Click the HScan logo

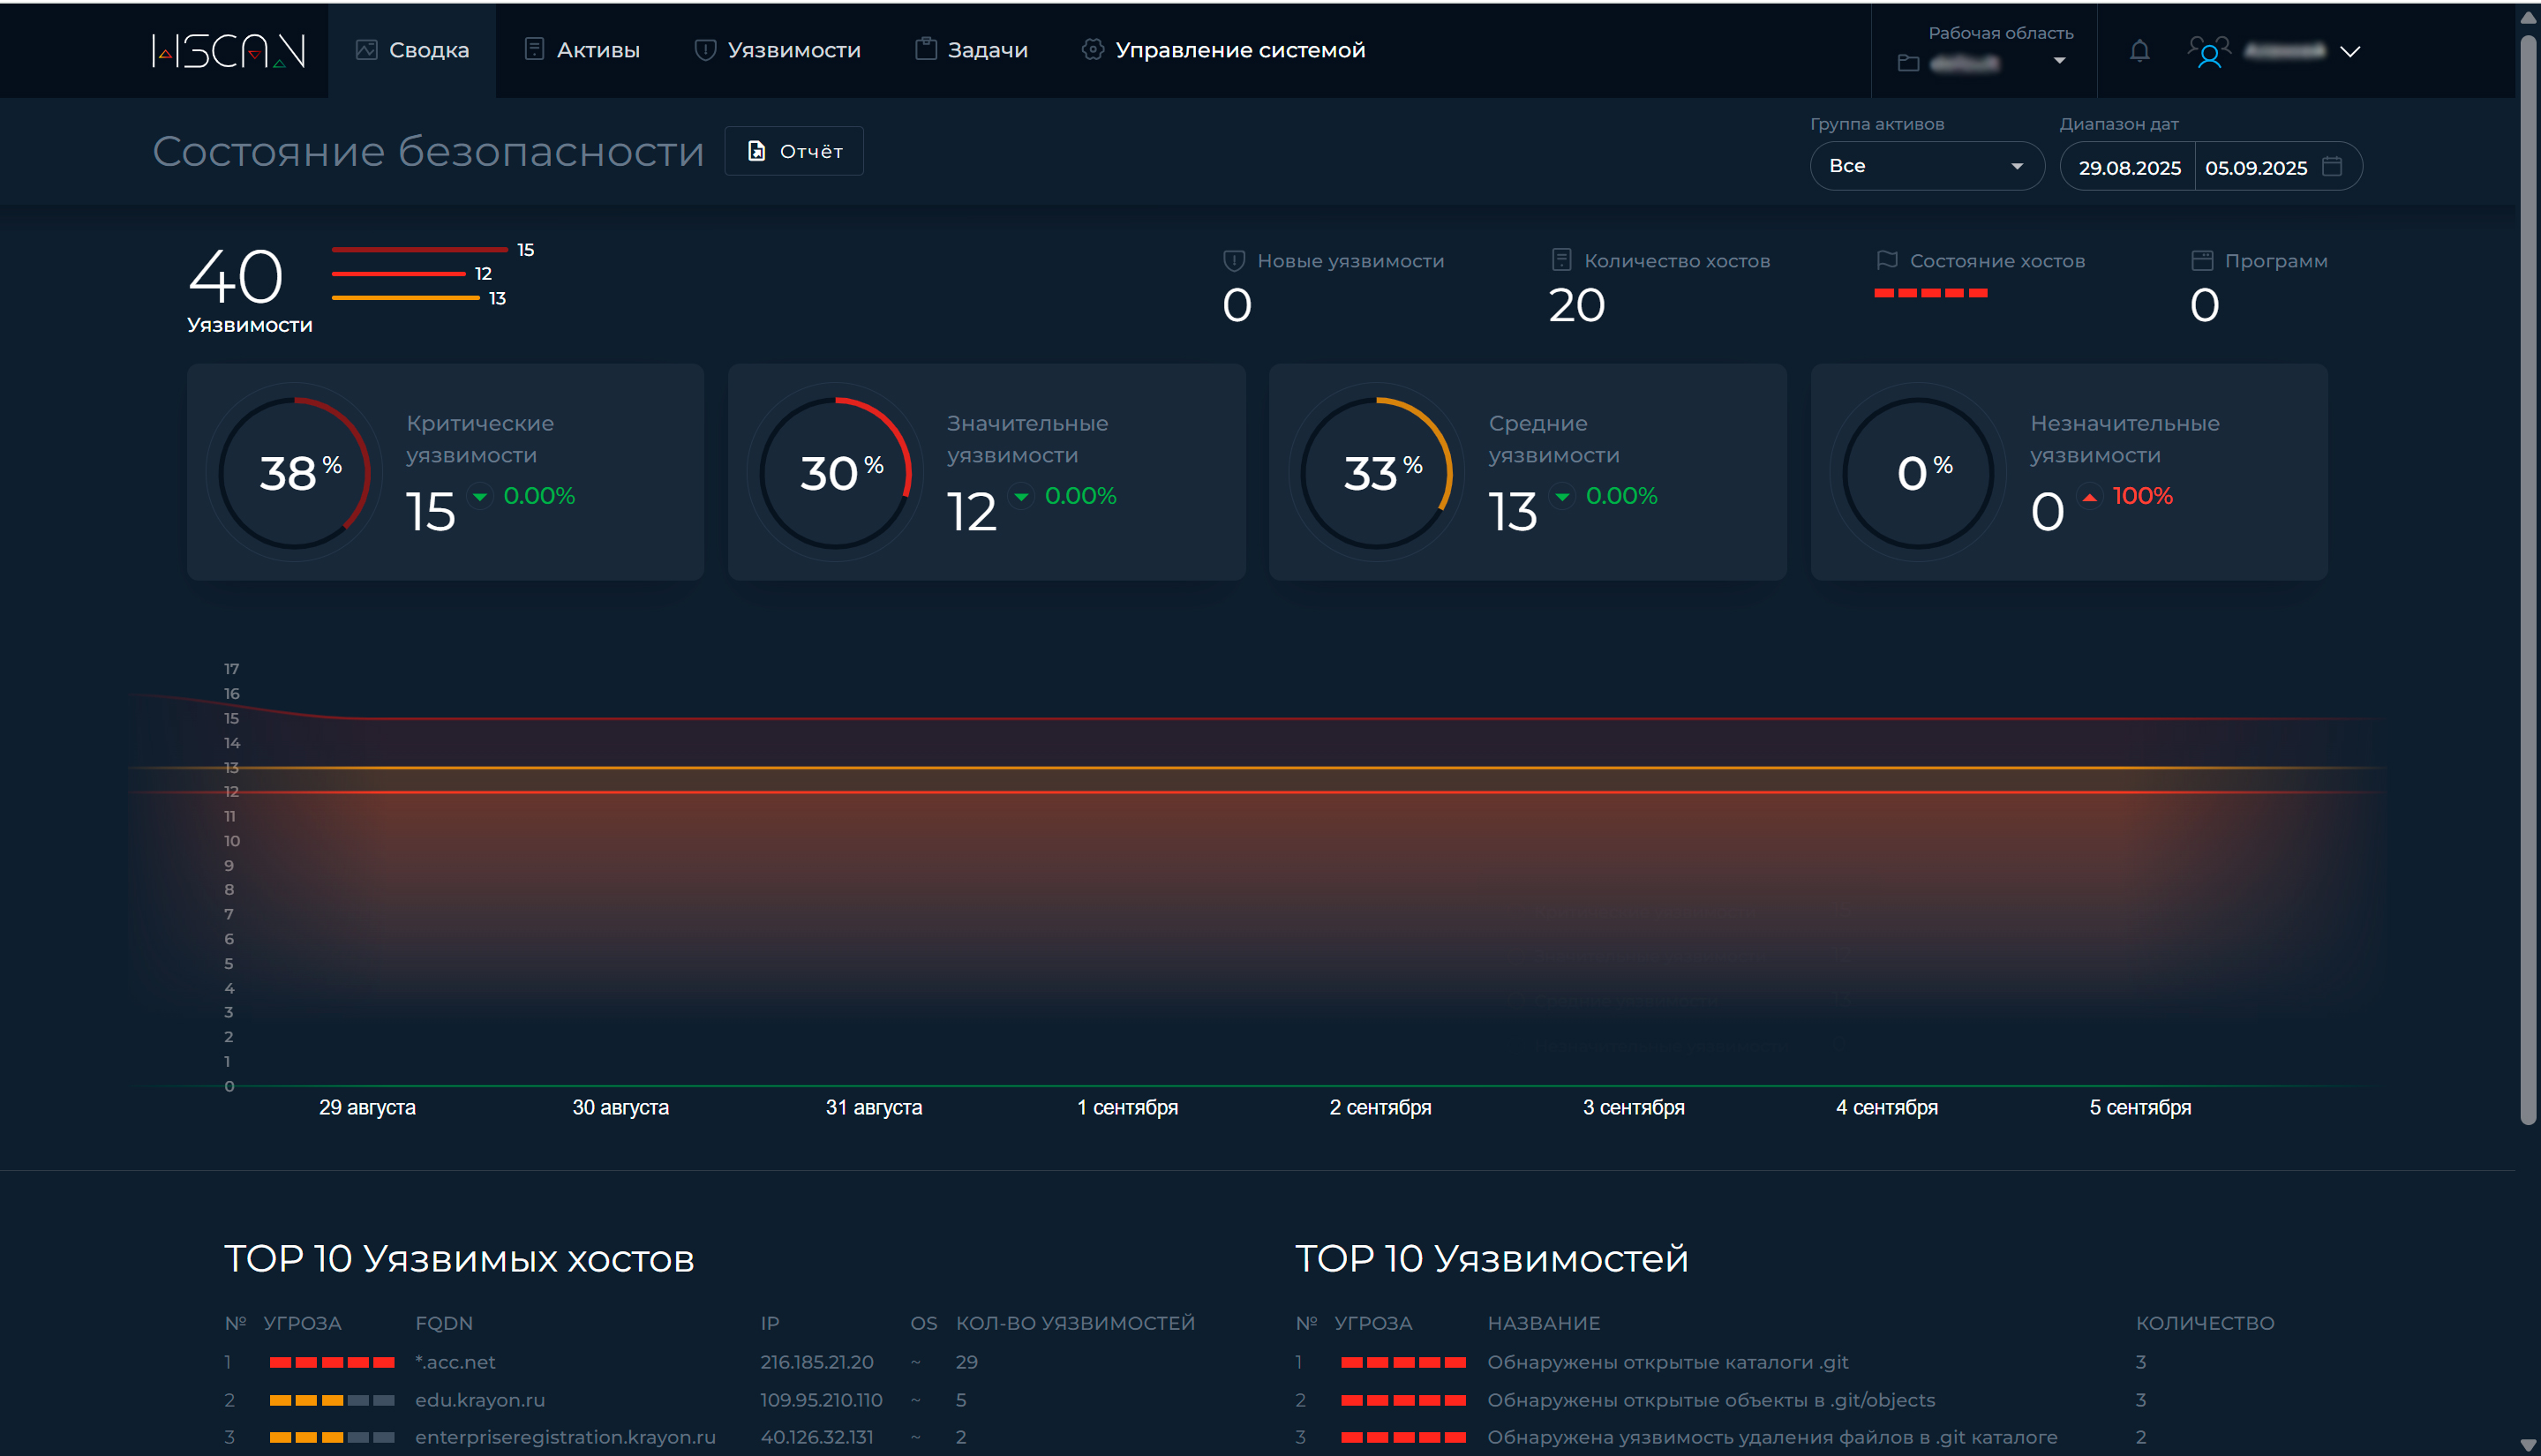tap(228, 50)
